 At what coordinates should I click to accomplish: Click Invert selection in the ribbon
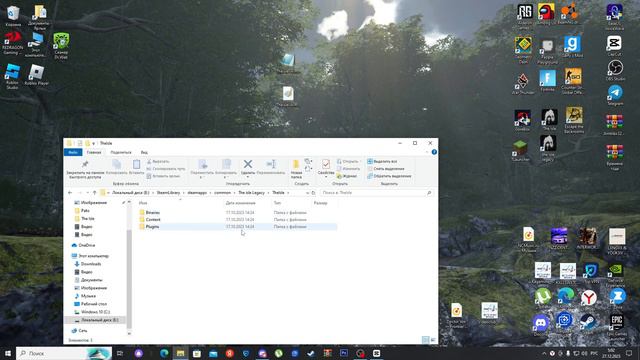pos(389,176)
